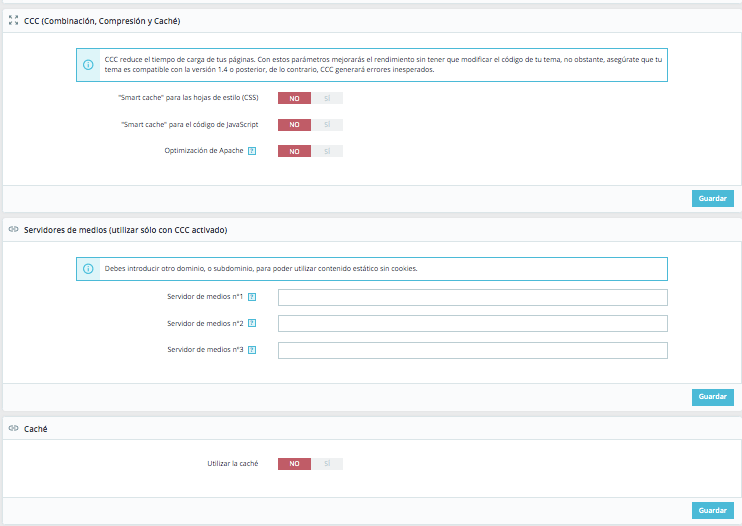Click the Servidores de medios link icon

click(13, 229)
